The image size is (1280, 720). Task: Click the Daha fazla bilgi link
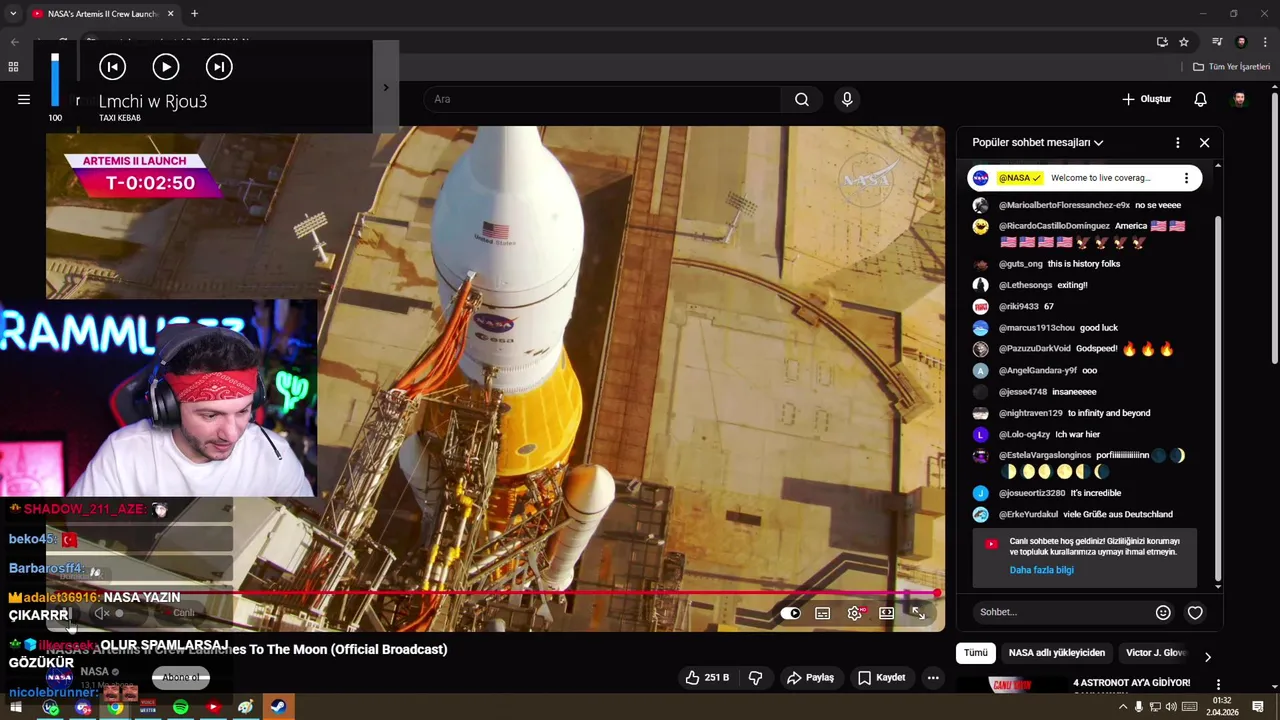1041,570
